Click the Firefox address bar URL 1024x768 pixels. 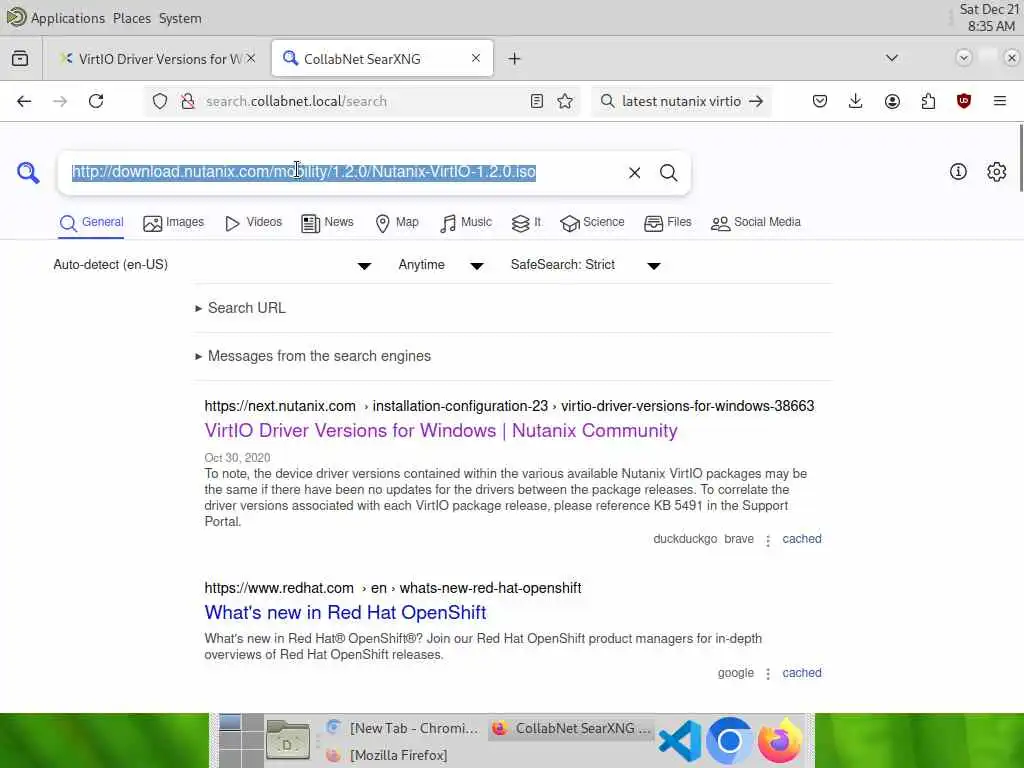[x=296, y=102]
